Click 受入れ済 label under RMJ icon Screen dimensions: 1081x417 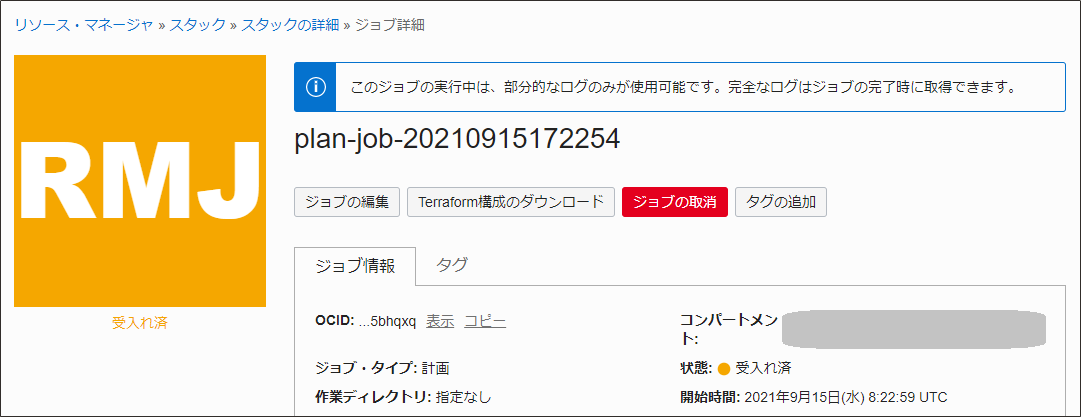pos(140,323)
